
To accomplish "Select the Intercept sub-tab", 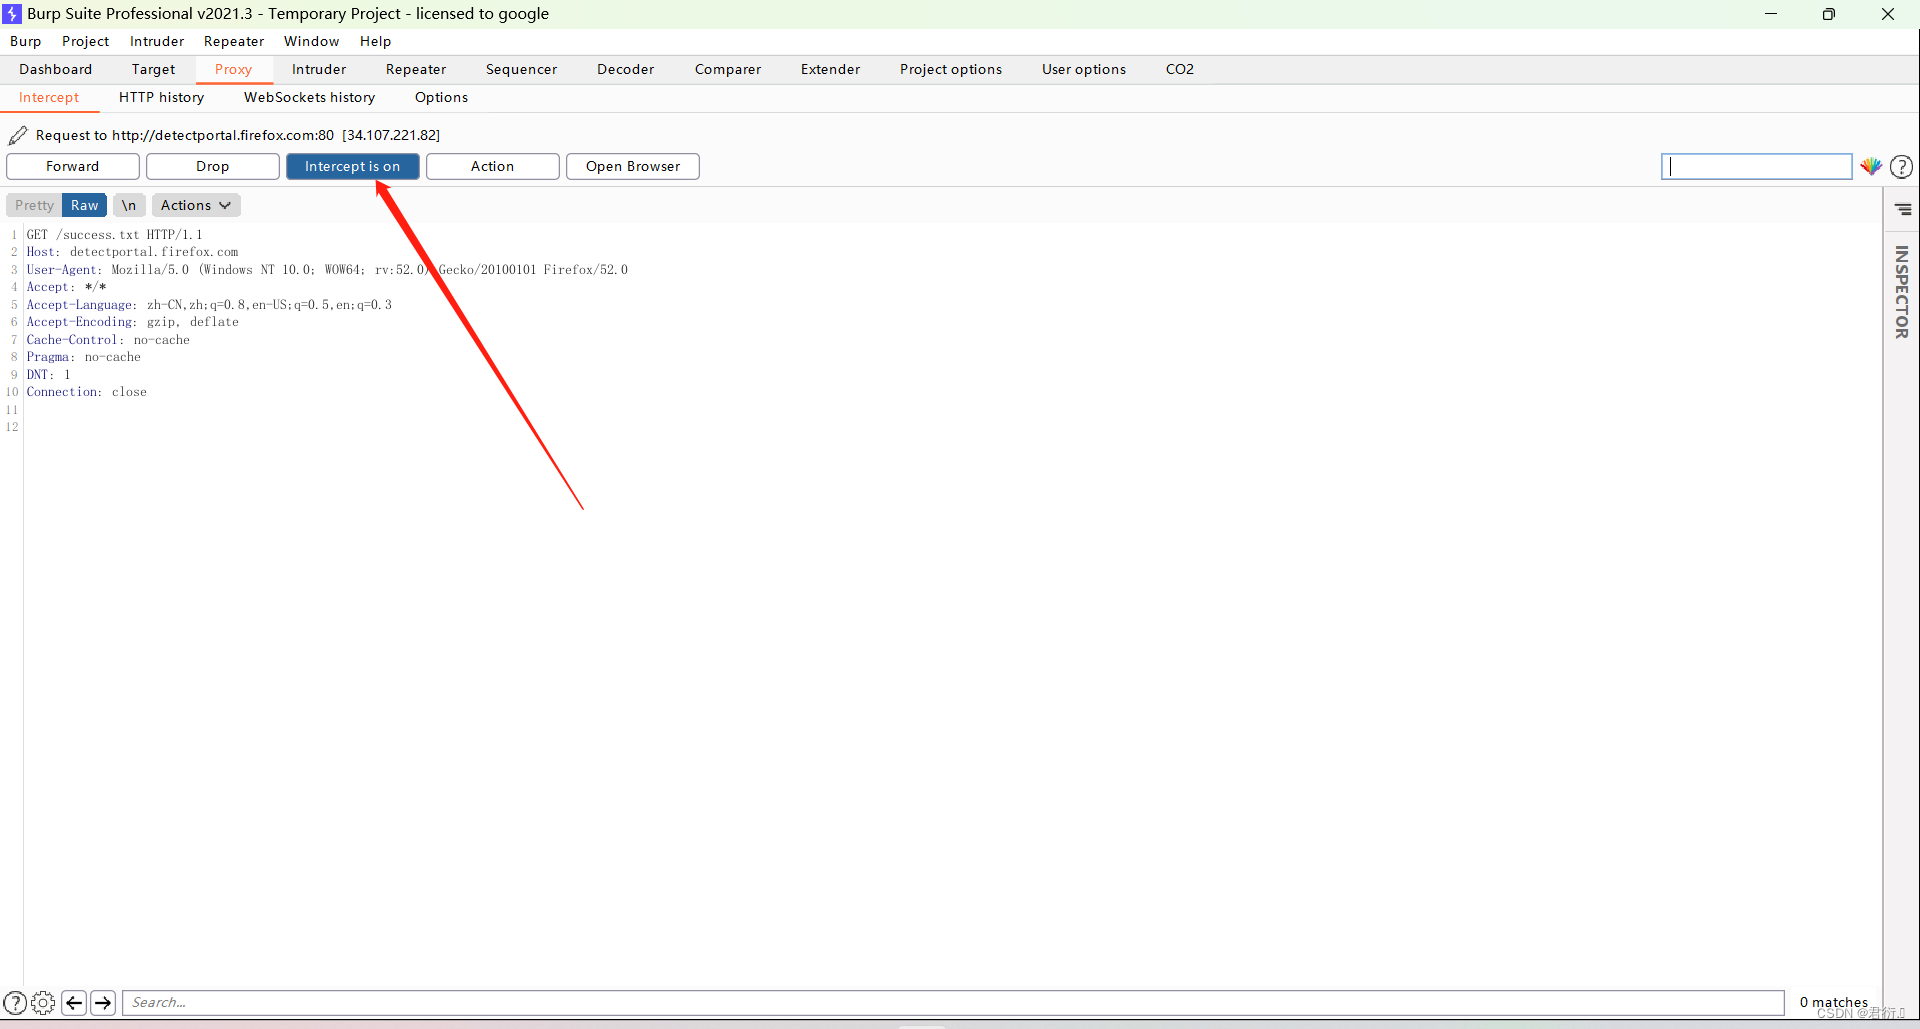I will tap(49, 97).
